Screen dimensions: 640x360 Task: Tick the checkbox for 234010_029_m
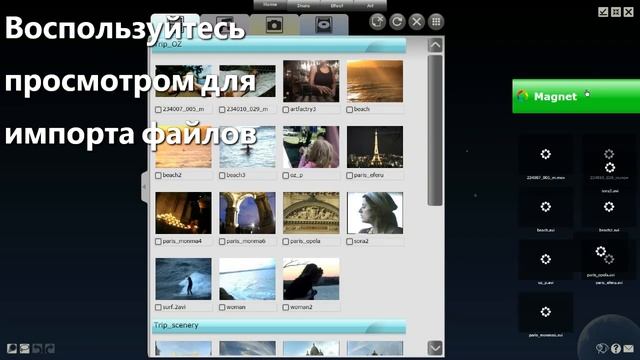222,109
